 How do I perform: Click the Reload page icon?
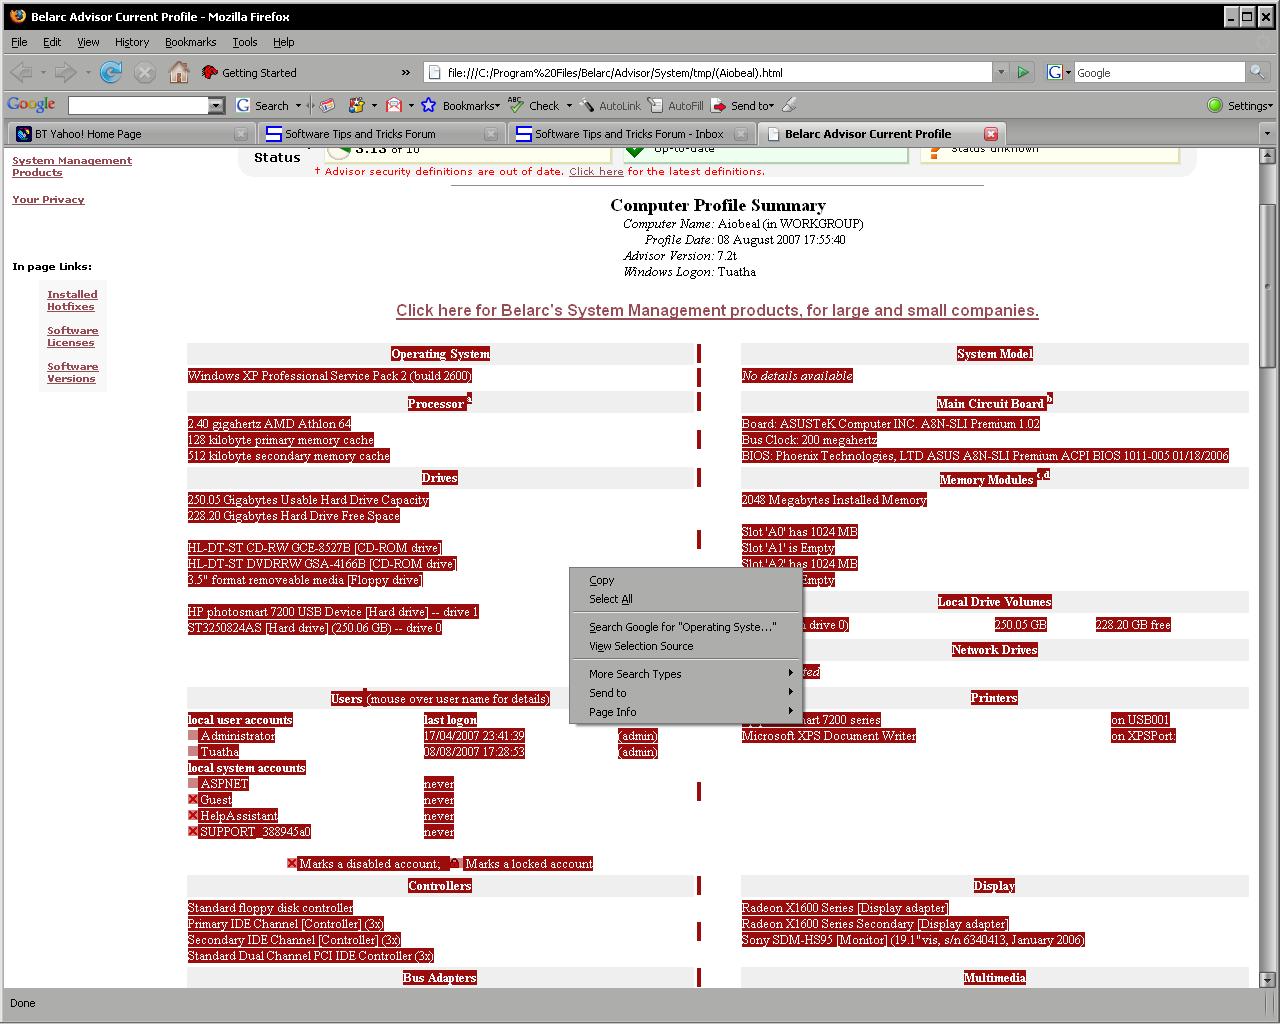(x=111, y=72)
